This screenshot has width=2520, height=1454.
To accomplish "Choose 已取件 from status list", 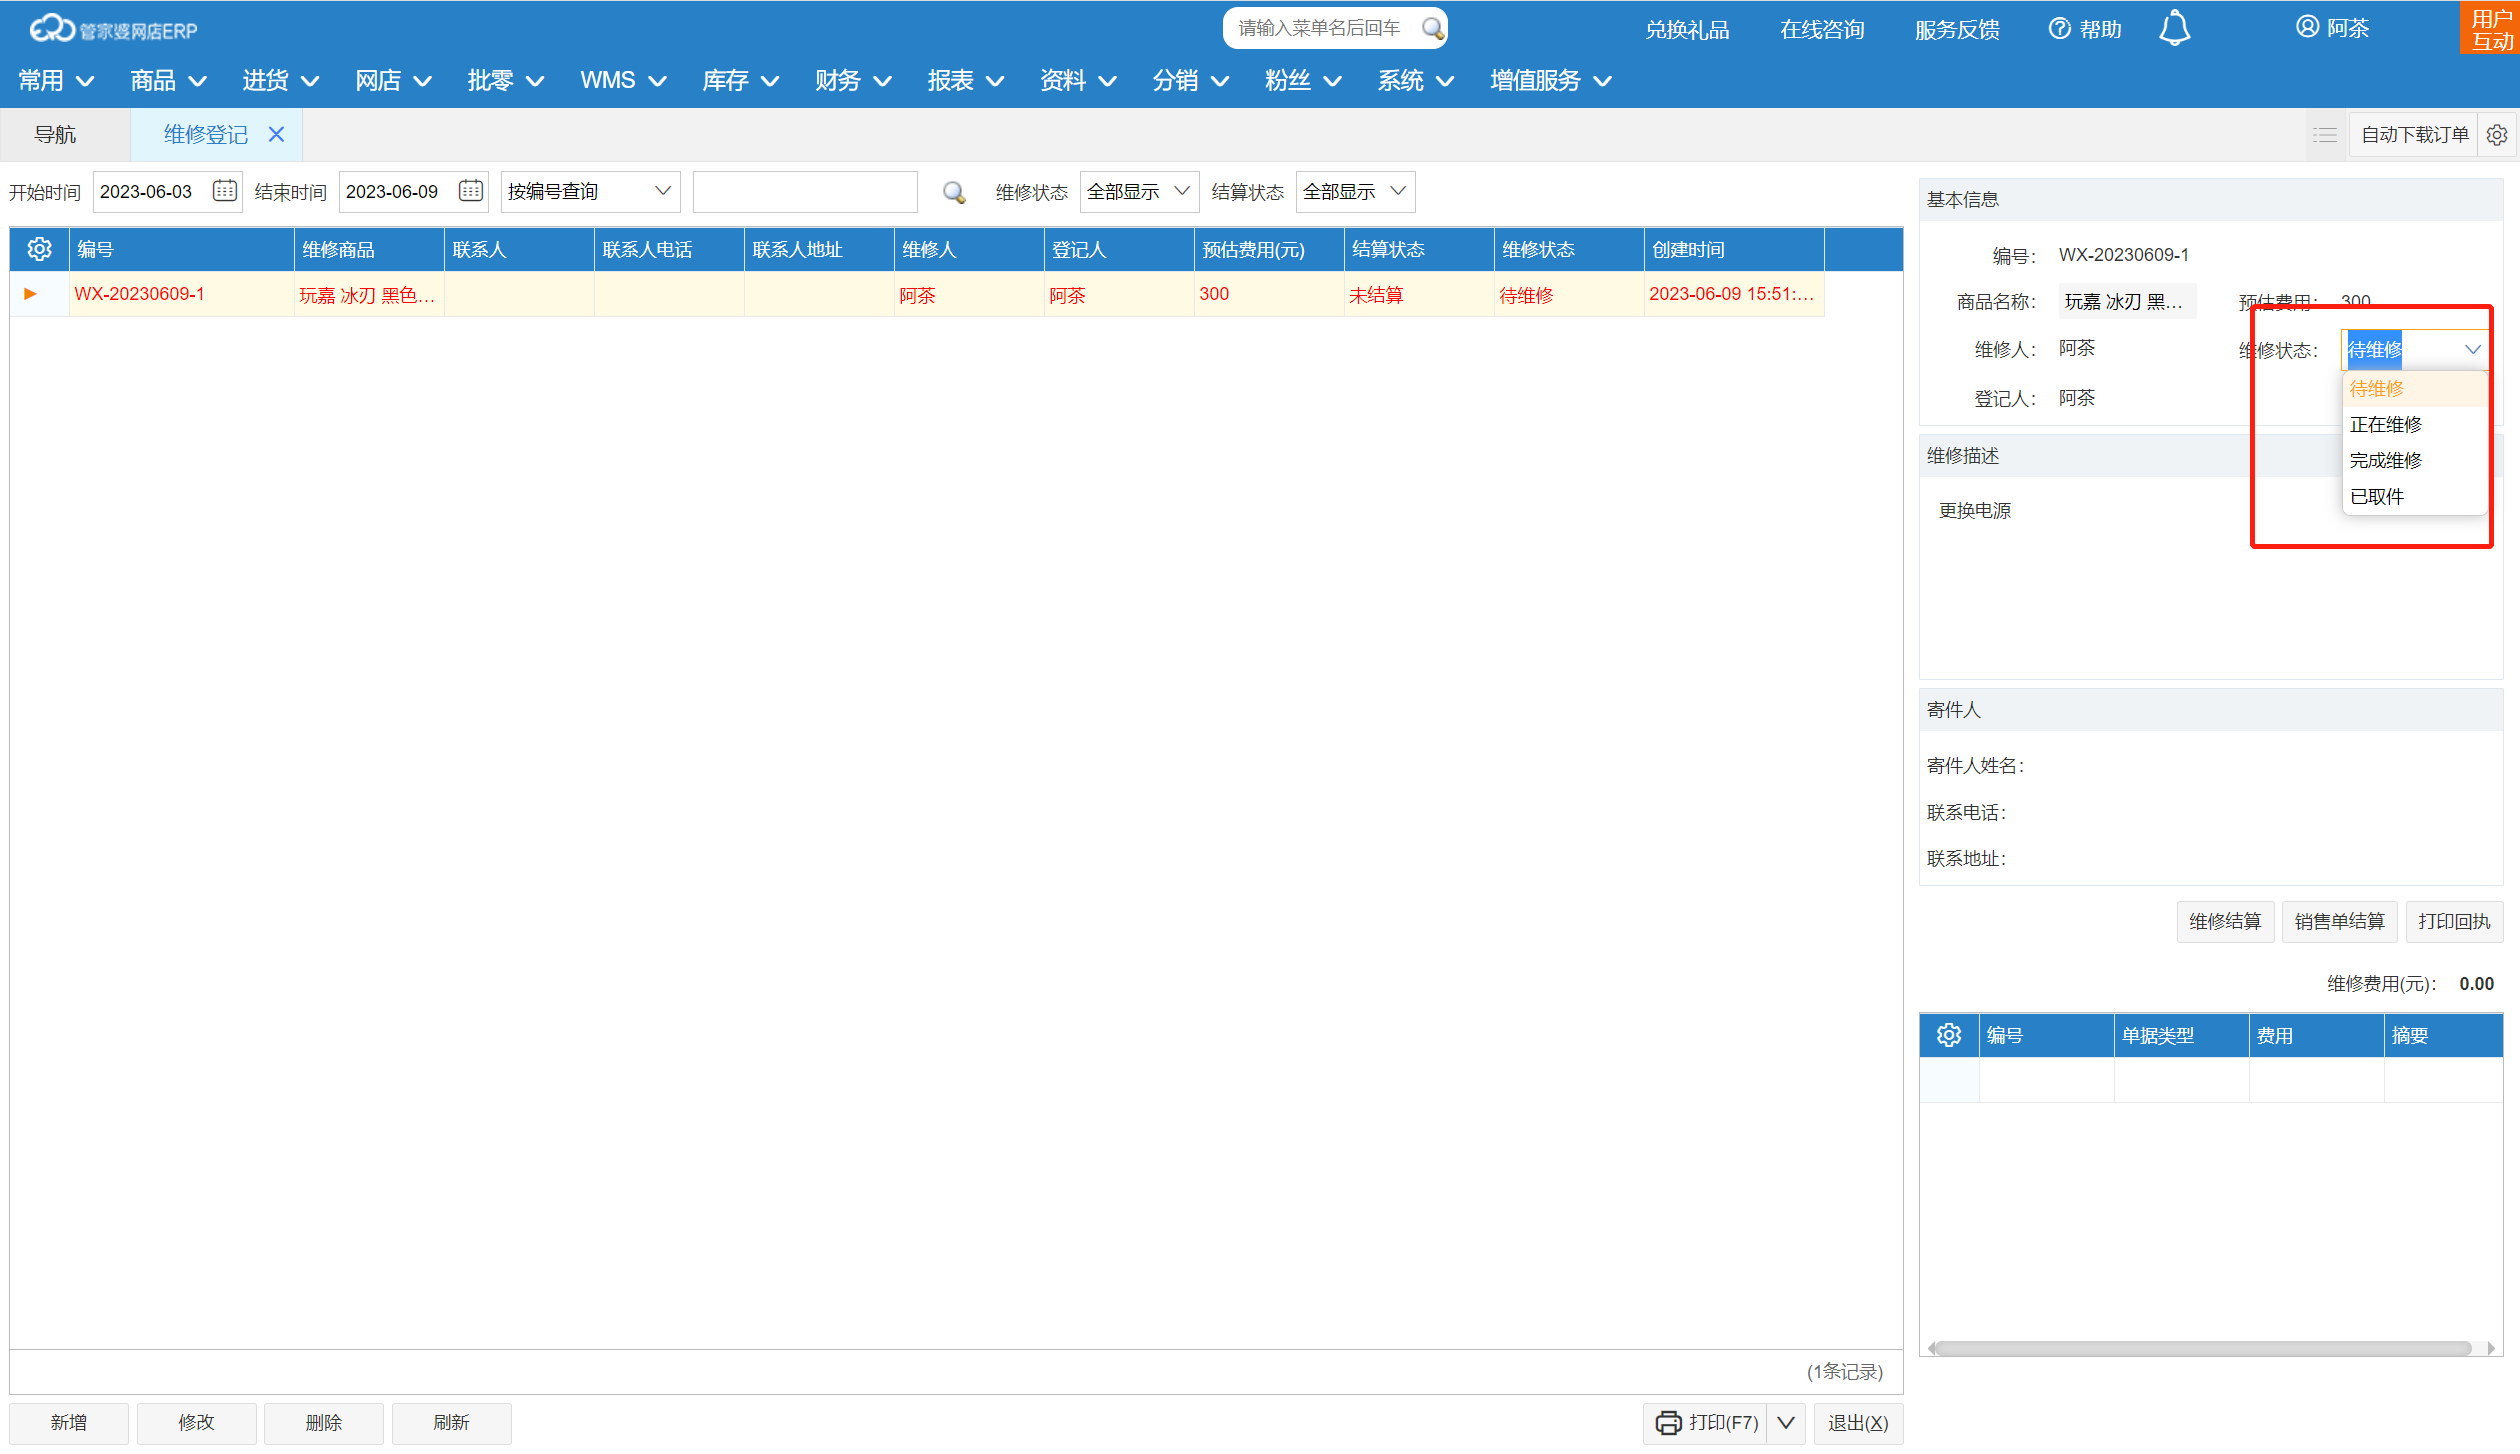I will tap(2414, 496).
